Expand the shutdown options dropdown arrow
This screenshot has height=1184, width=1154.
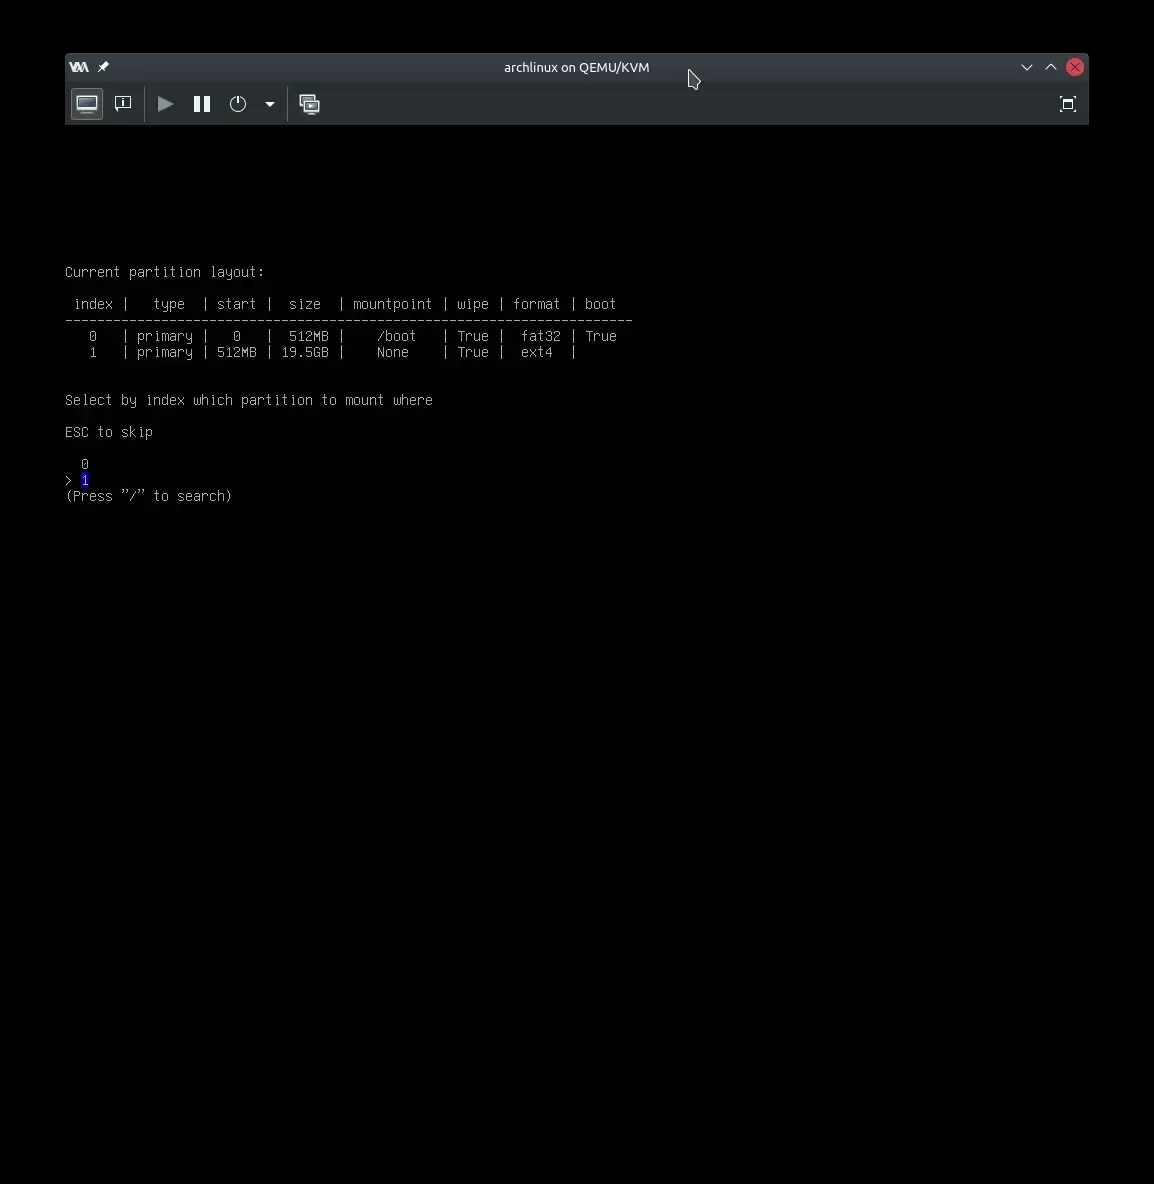tap(270, 104)
